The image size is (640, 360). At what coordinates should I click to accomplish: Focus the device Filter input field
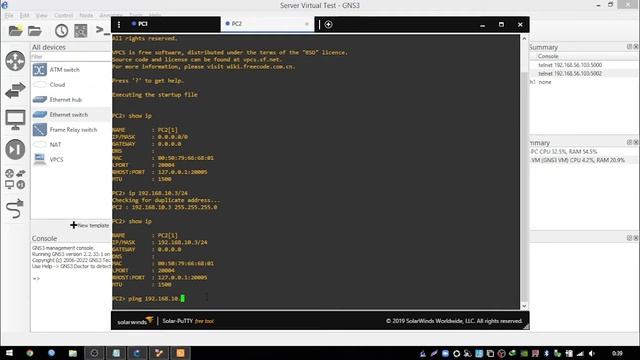(x=71, y=57)
